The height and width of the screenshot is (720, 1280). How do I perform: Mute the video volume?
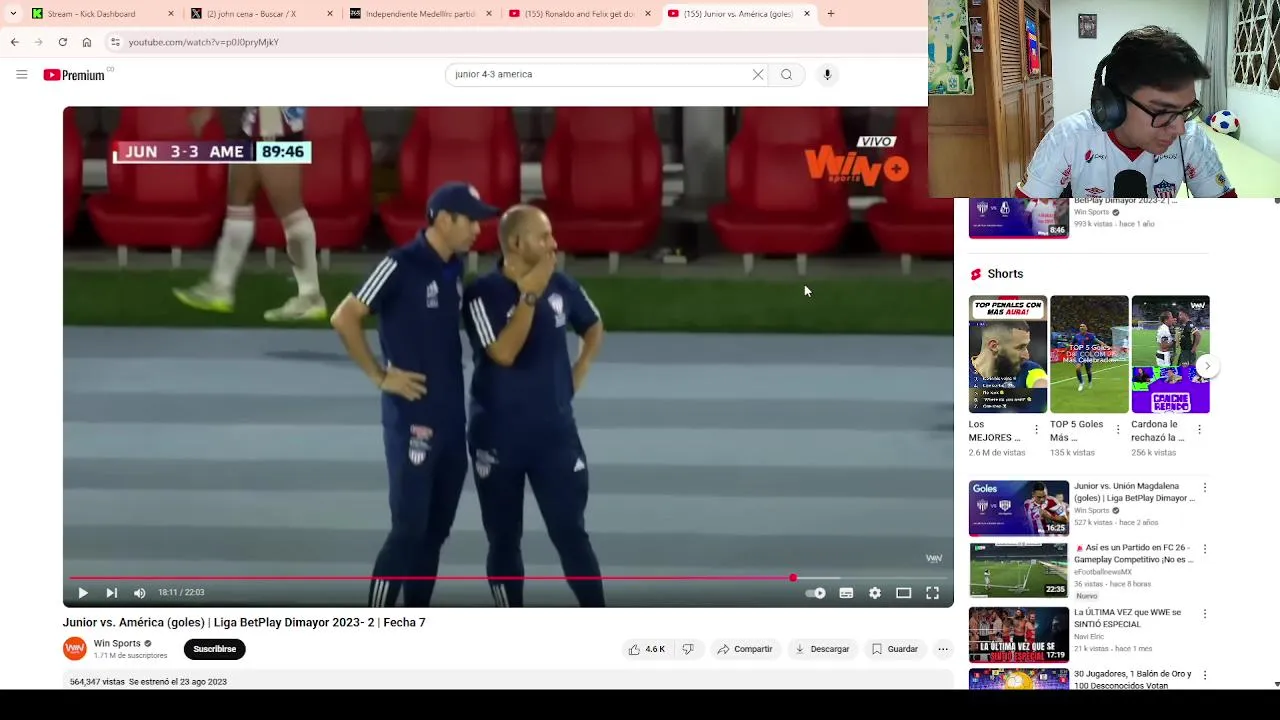tap(139, 593)
